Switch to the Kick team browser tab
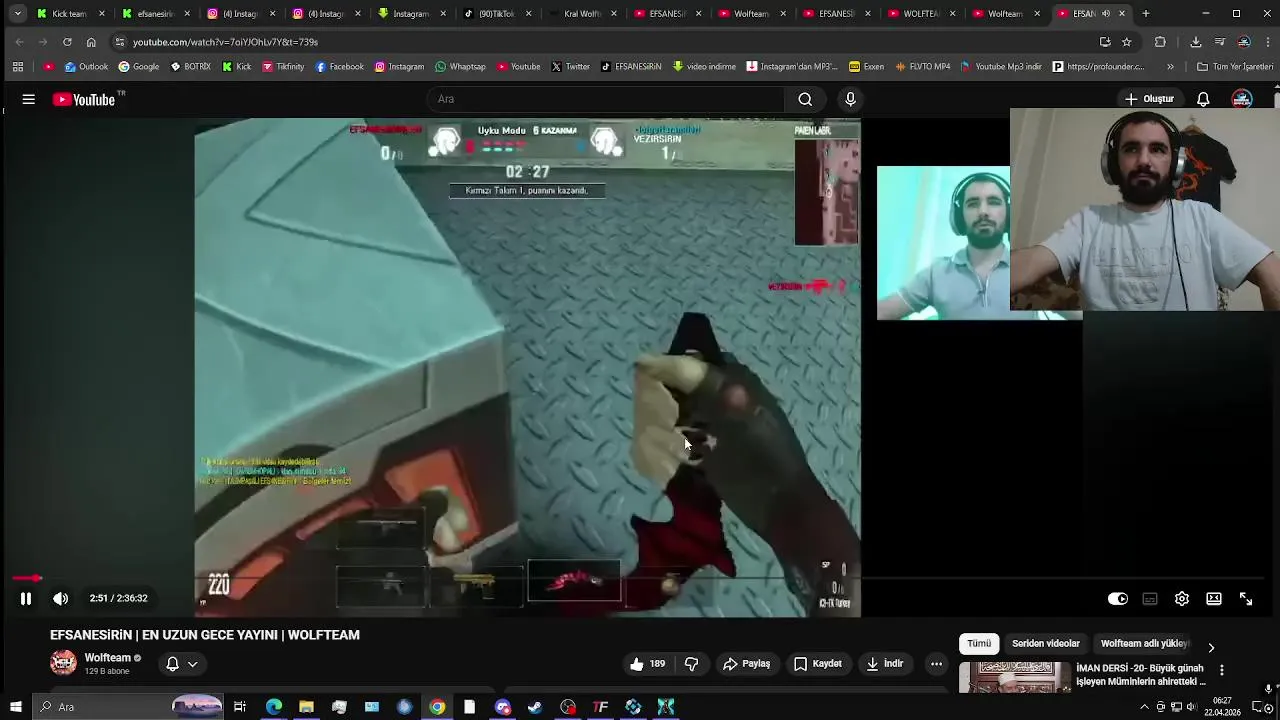The width and height of the screenshot is (1280, 720). [70, 14]
